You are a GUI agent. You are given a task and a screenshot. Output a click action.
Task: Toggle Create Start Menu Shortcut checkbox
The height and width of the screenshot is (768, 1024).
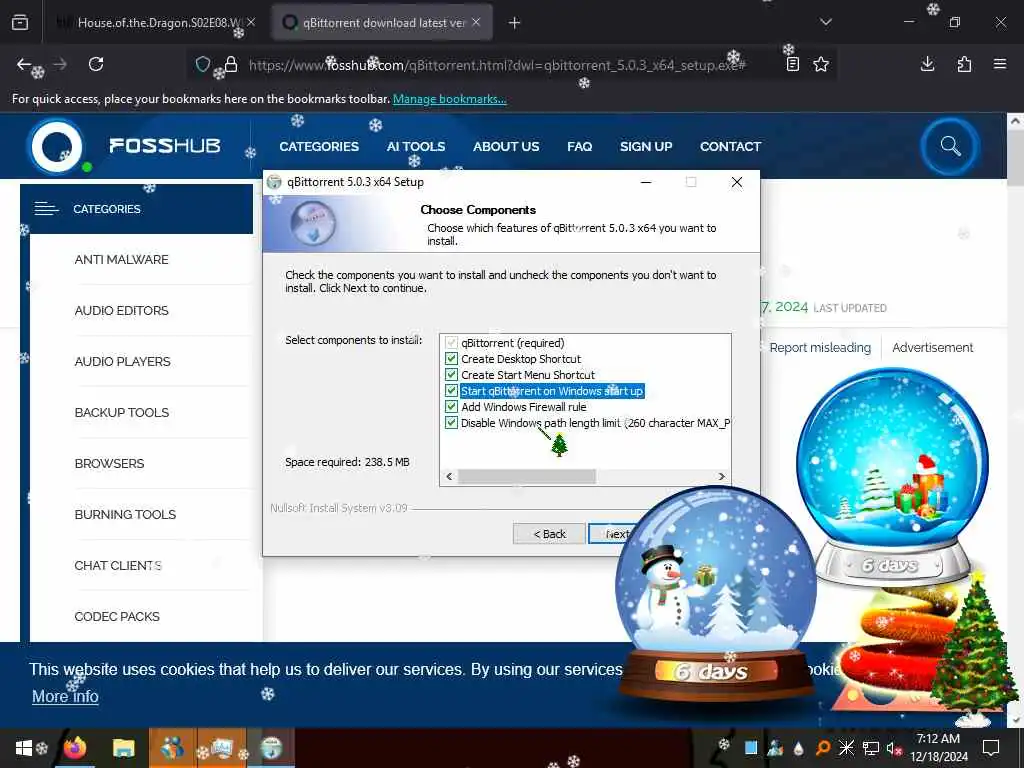(x=451, y=375)
